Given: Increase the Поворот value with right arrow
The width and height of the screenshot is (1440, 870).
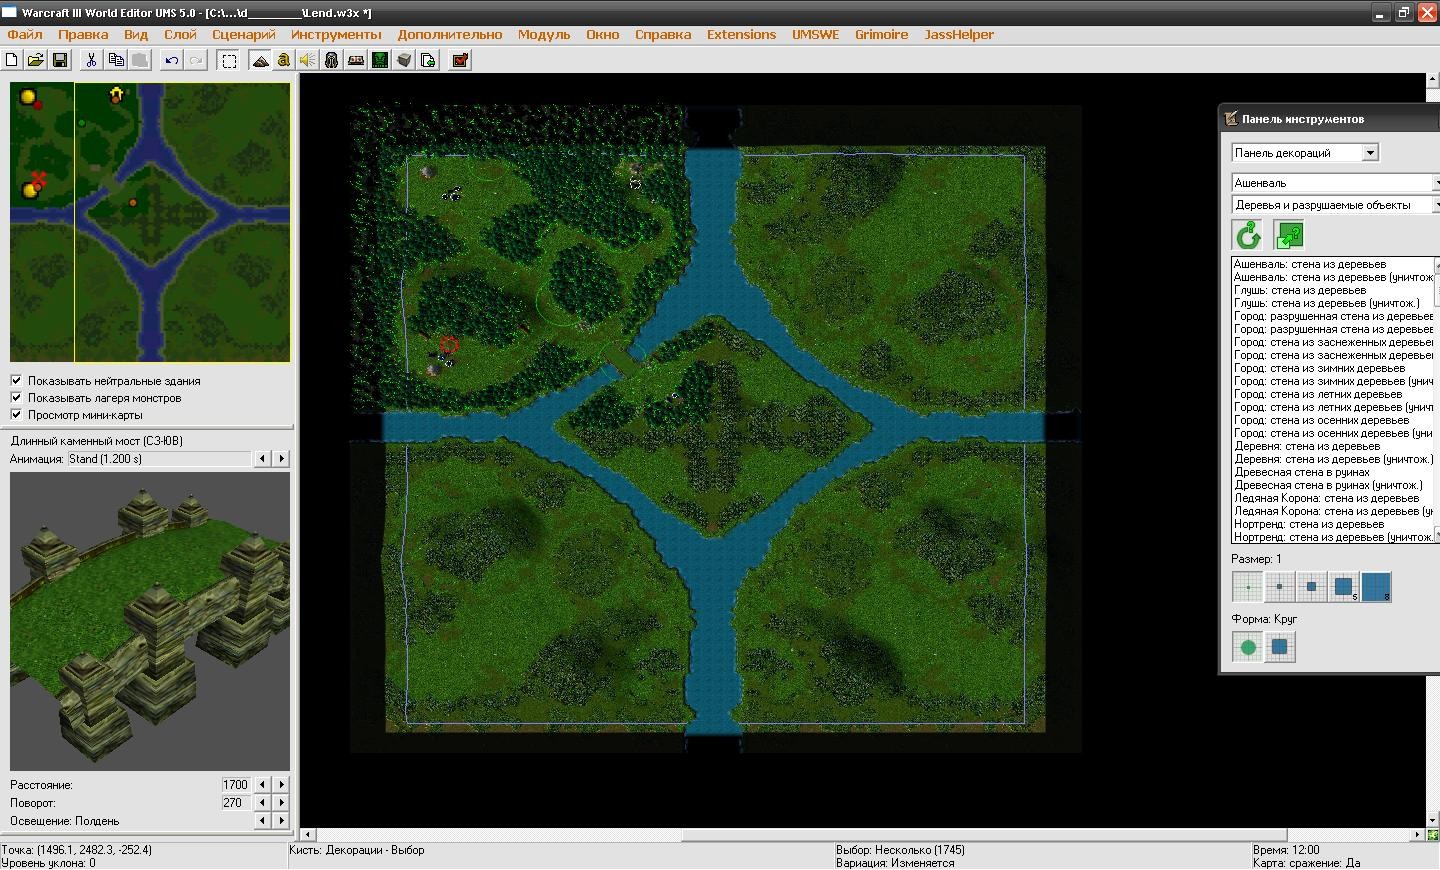Looking at the screenshot, I should [281, 803].
